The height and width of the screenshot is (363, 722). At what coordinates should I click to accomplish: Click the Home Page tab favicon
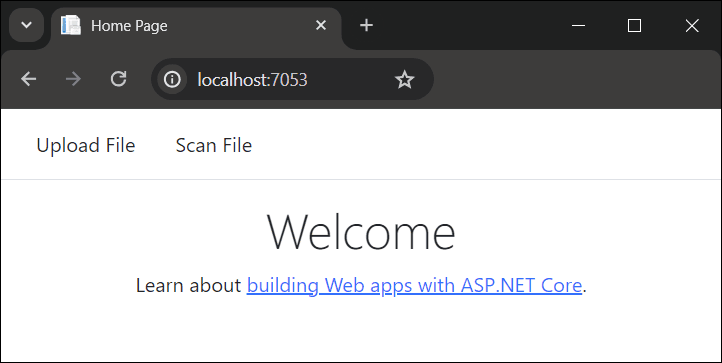click(x=71, y=25)
